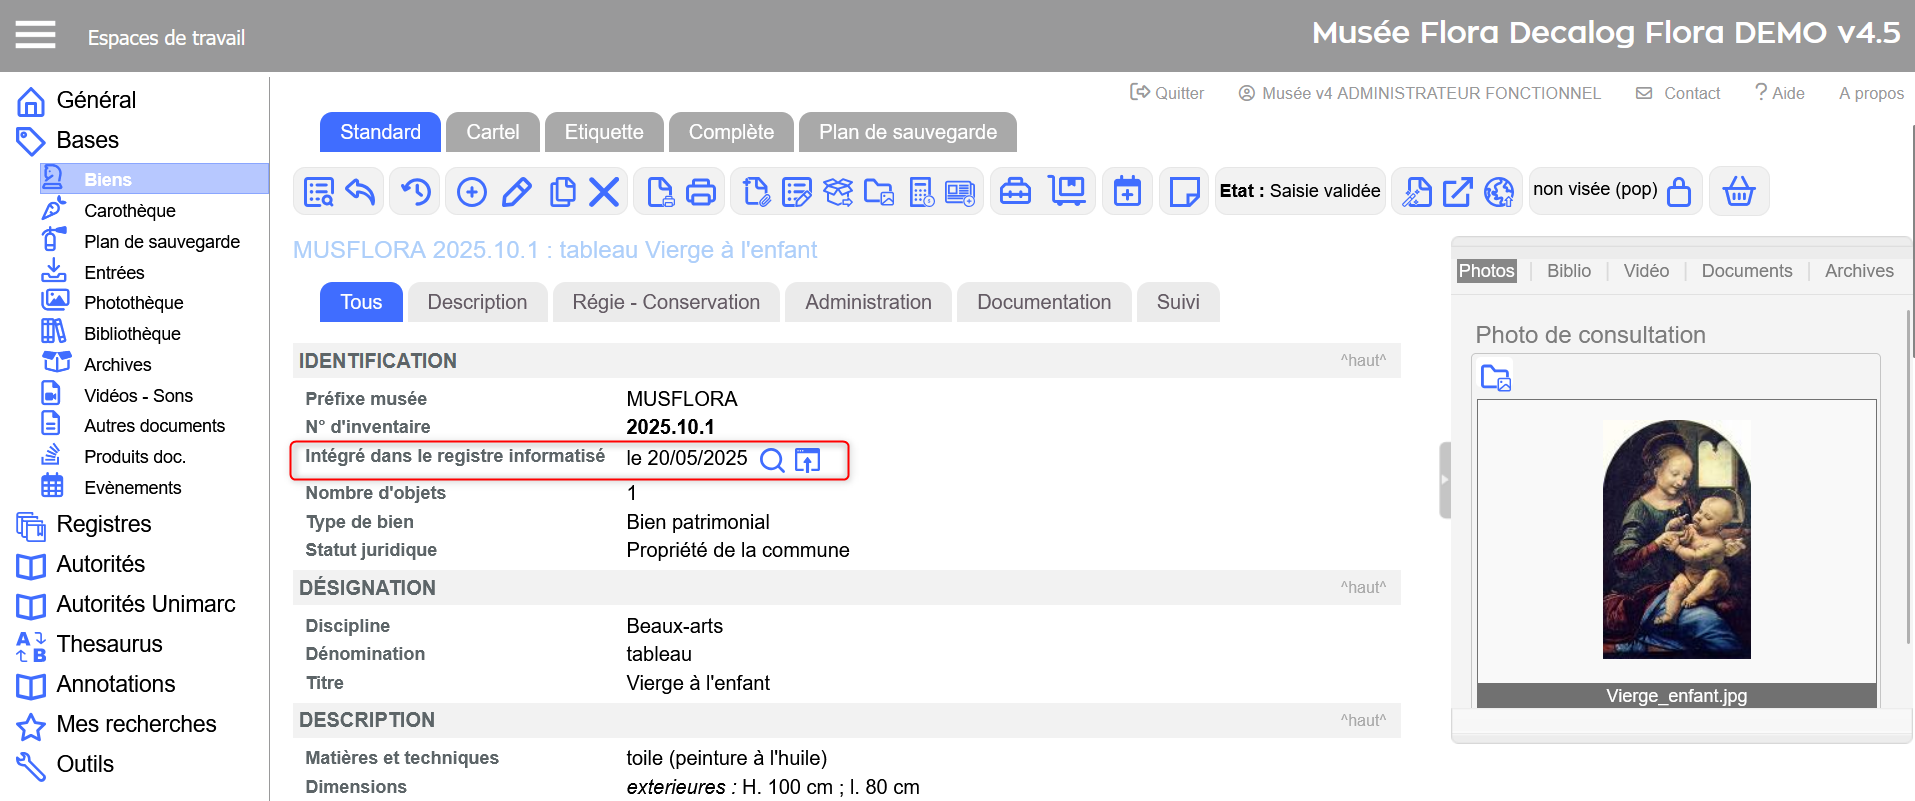Open the history clock-arrow icon
Screen dimensions: 1915x801
416,191
